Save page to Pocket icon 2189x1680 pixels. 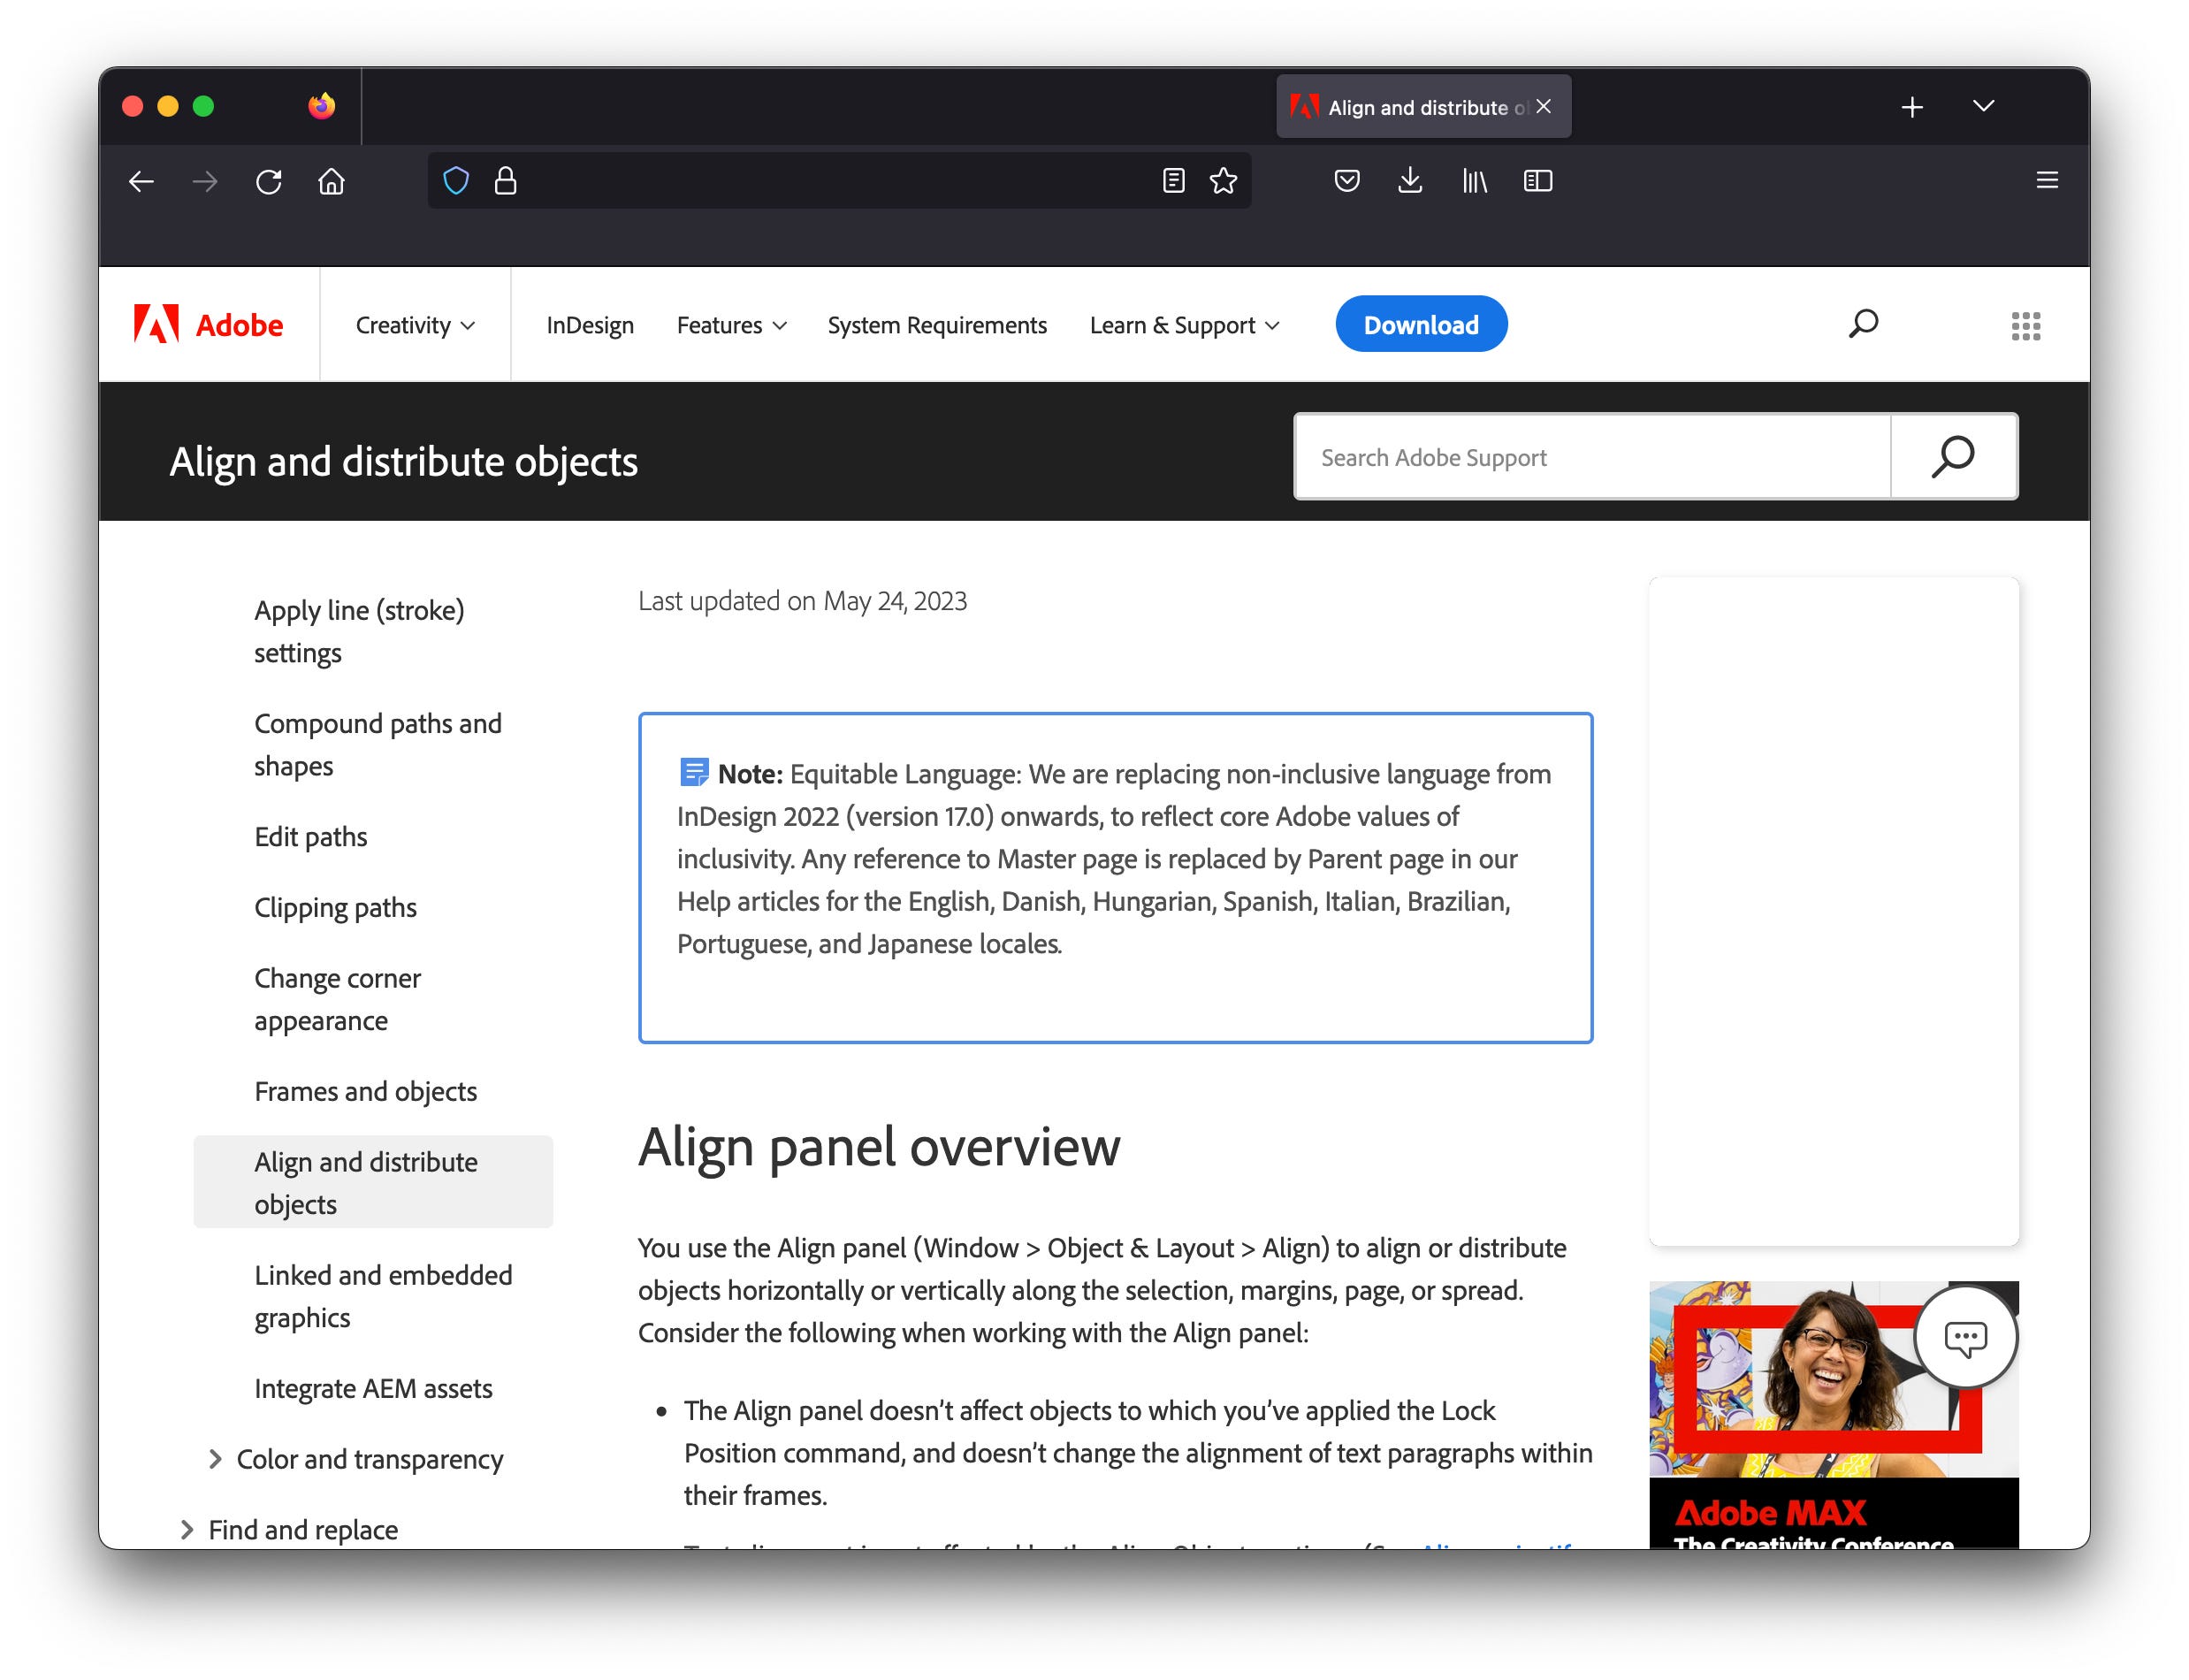(x=1347, y=181)
